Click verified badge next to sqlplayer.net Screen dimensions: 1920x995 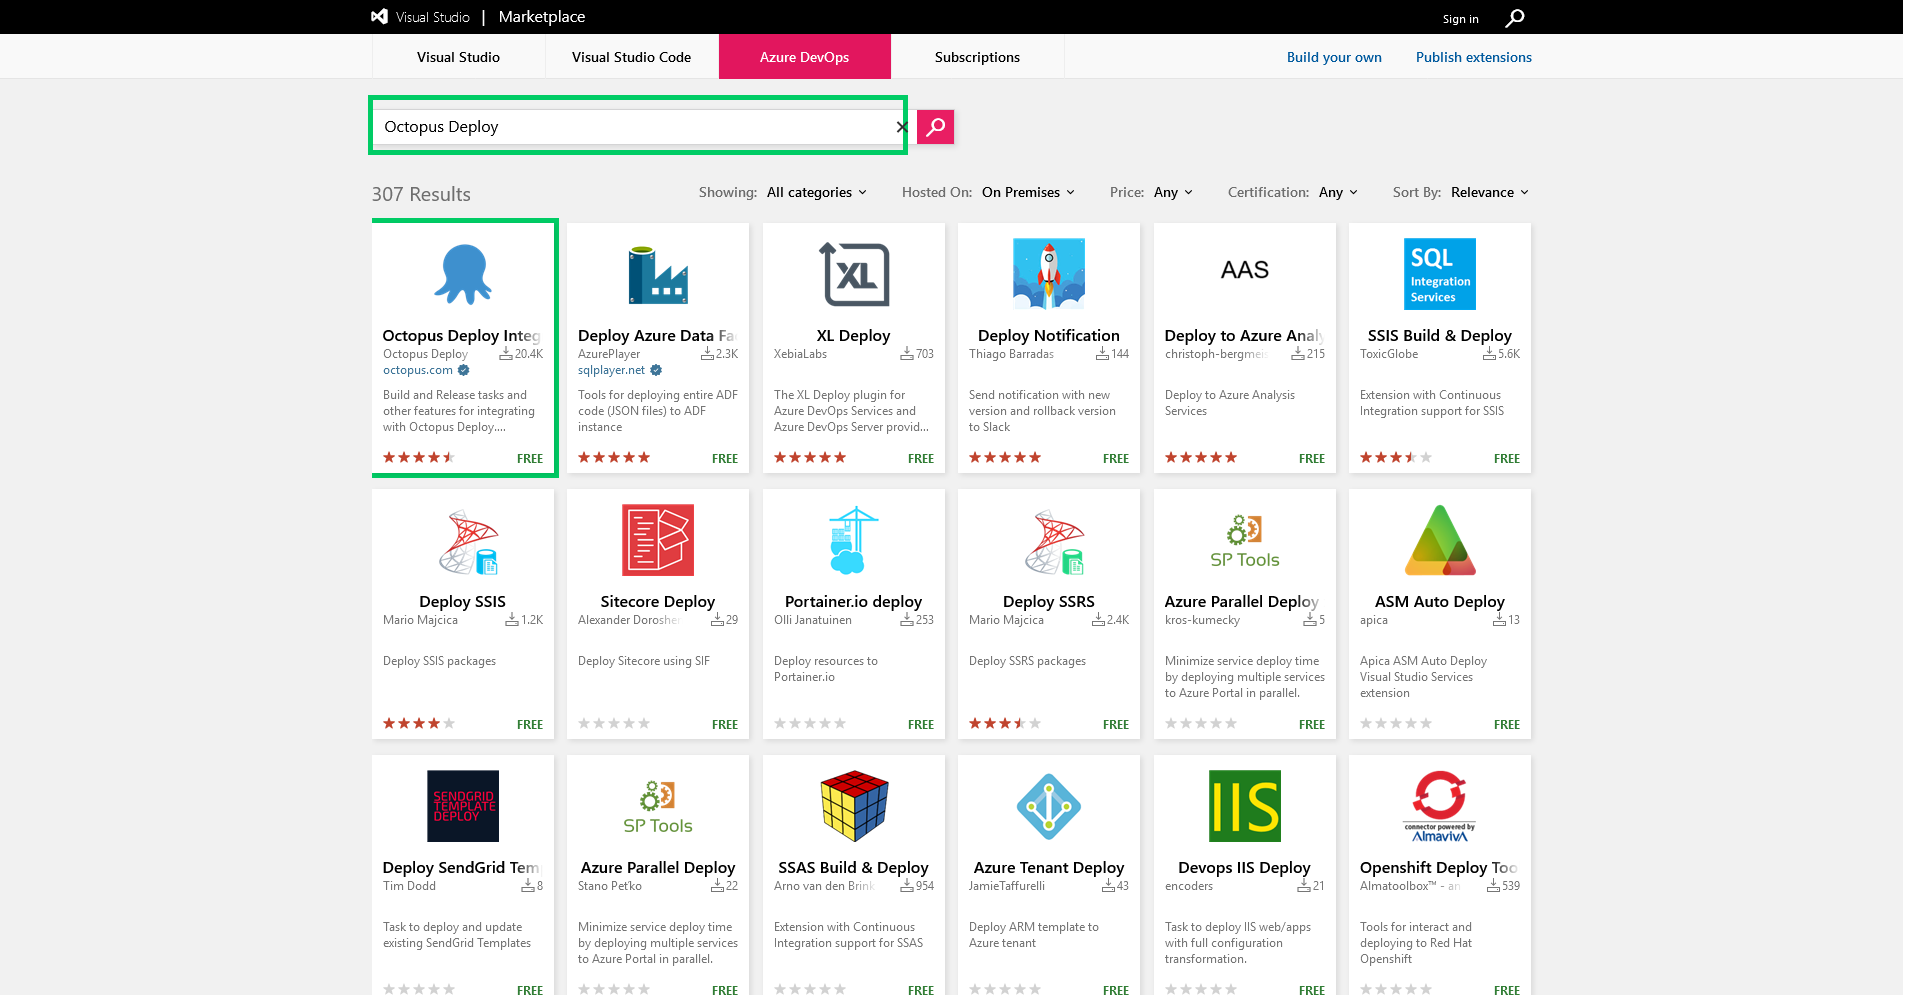656,370
